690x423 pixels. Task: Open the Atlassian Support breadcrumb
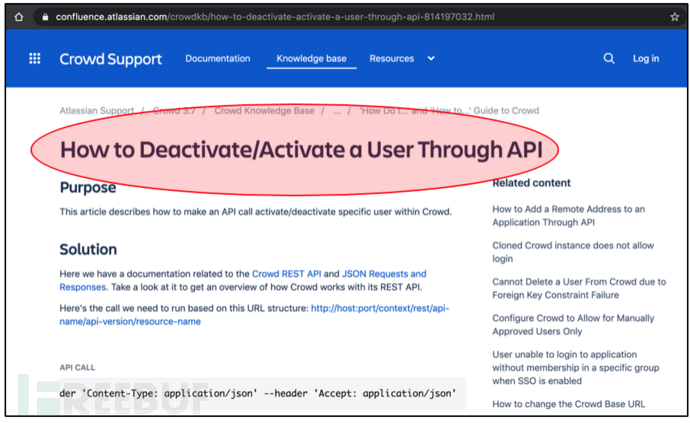coord(97,110)
